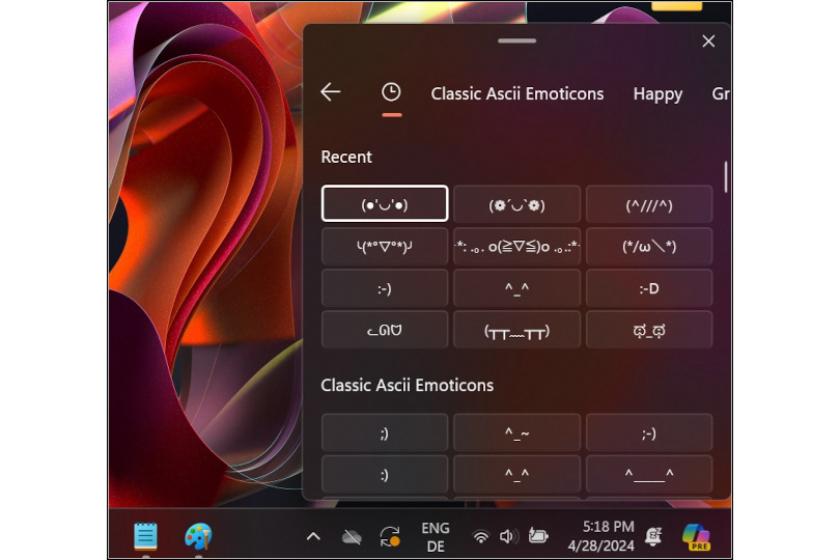Click the battery charging icon
Viewport: 840px width, 560px height.
pyautogui.click(x=538, y=535)
